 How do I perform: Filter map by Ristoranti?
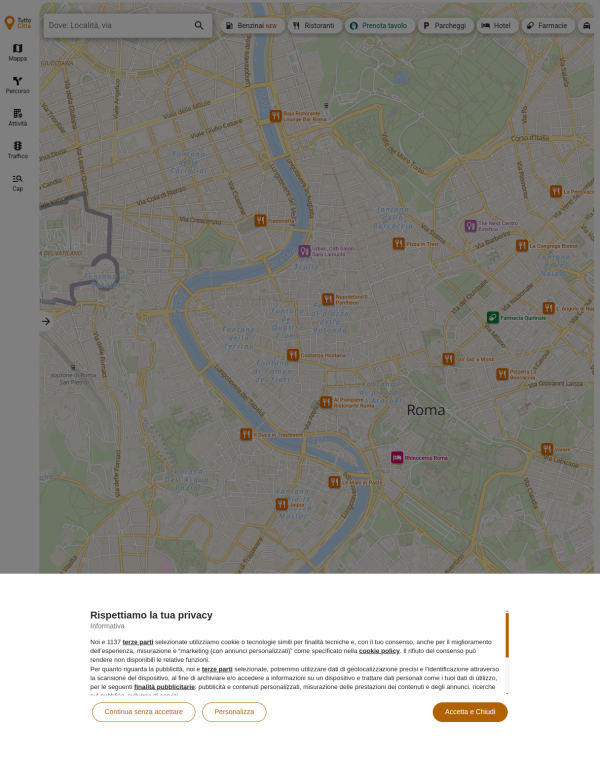pos(314,25)
